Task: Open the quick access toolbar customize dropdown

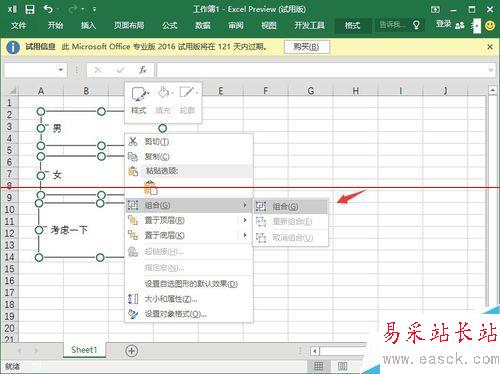Action: point(94,9)
